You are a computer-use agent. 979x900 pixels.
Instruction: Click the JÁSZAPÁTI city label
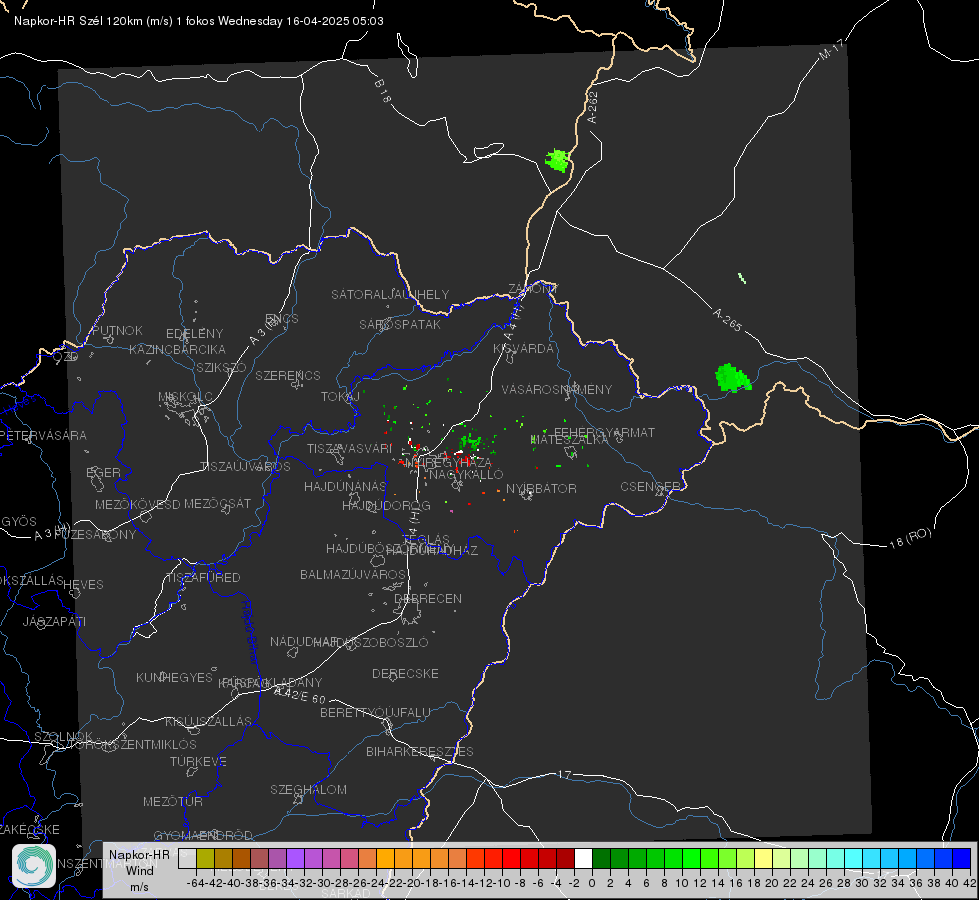point(54,621)
